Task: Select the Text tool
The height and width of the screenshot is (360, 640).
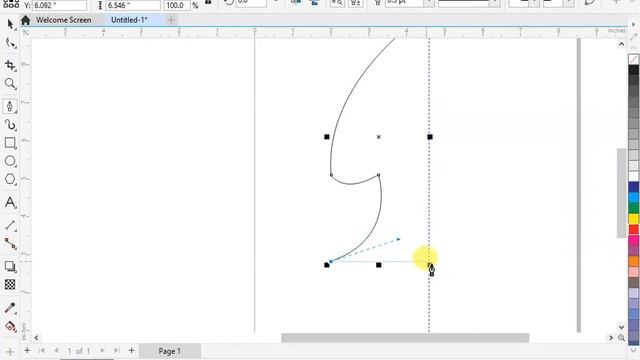Action: (x=10, y=202)
